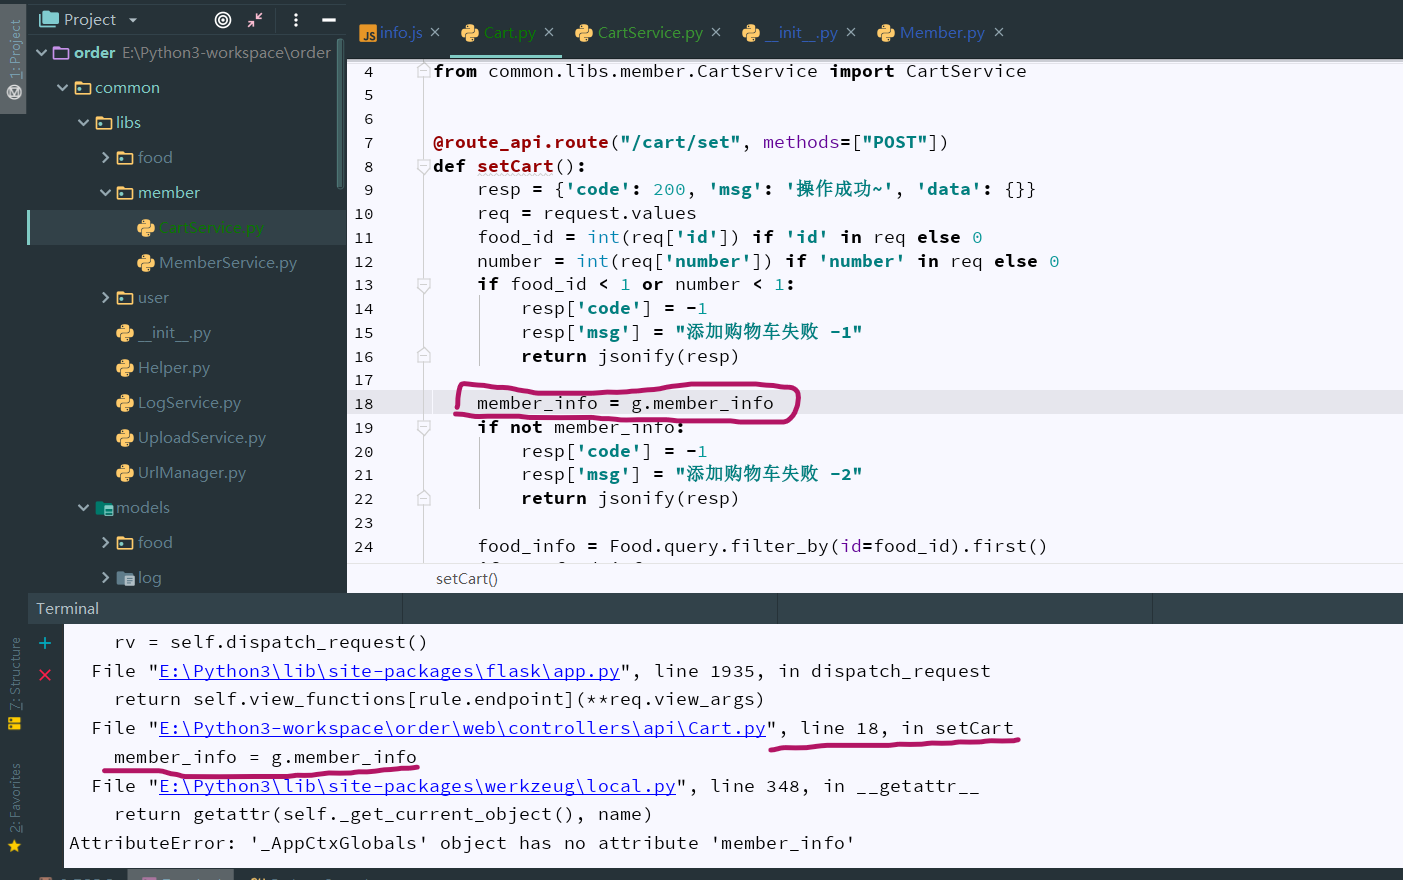This screenshot has width=1403, height=880.
Task: Collapse the member folder arrow
Action: [x=105, y=192]
